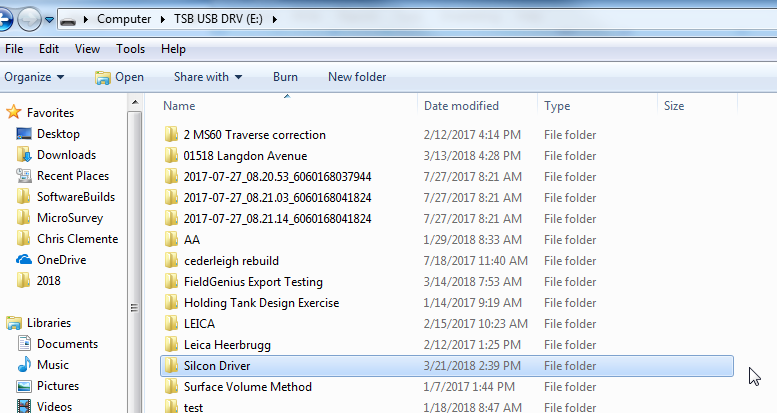Open the OneDrive cloud icon in Favorites

point(24,260)
